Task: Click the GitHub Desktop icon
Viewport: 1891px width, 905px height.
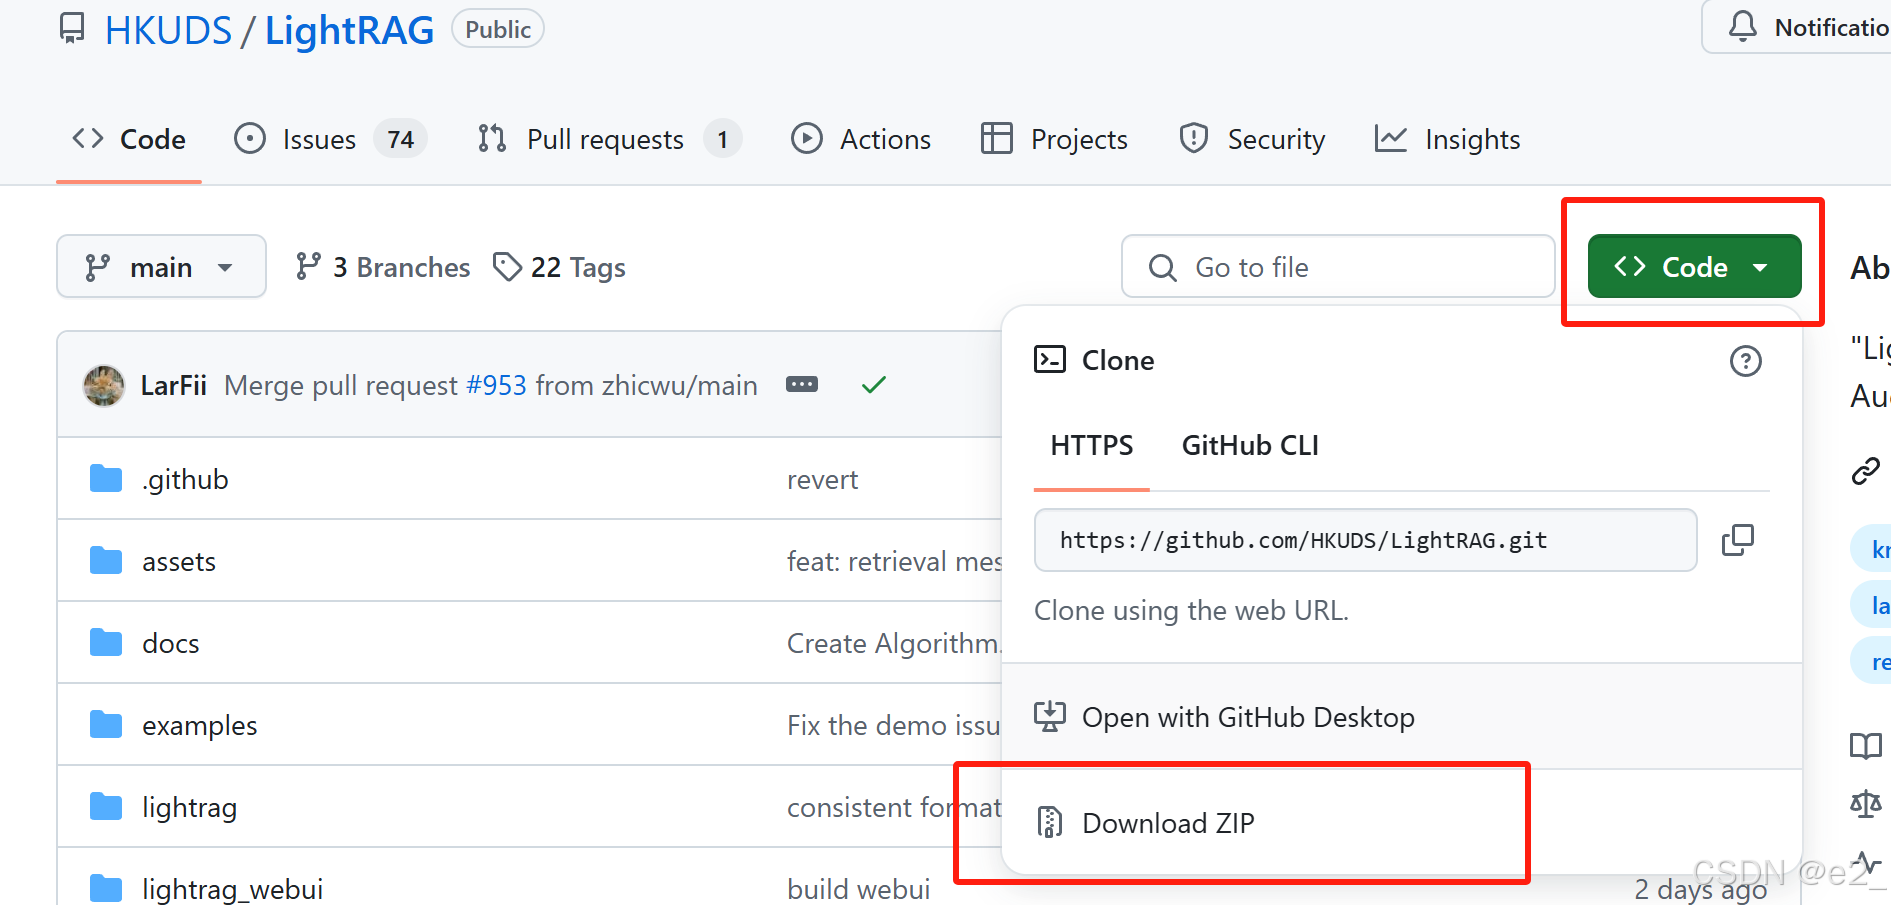Action: click(x=1050, y=716)
